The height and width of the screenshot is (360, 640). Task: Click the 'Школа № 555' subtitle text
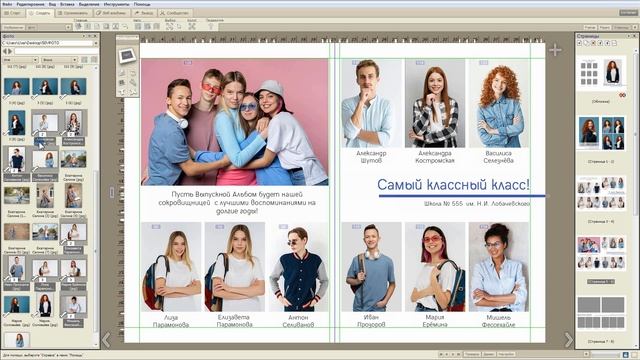click(x=477, y=203)
